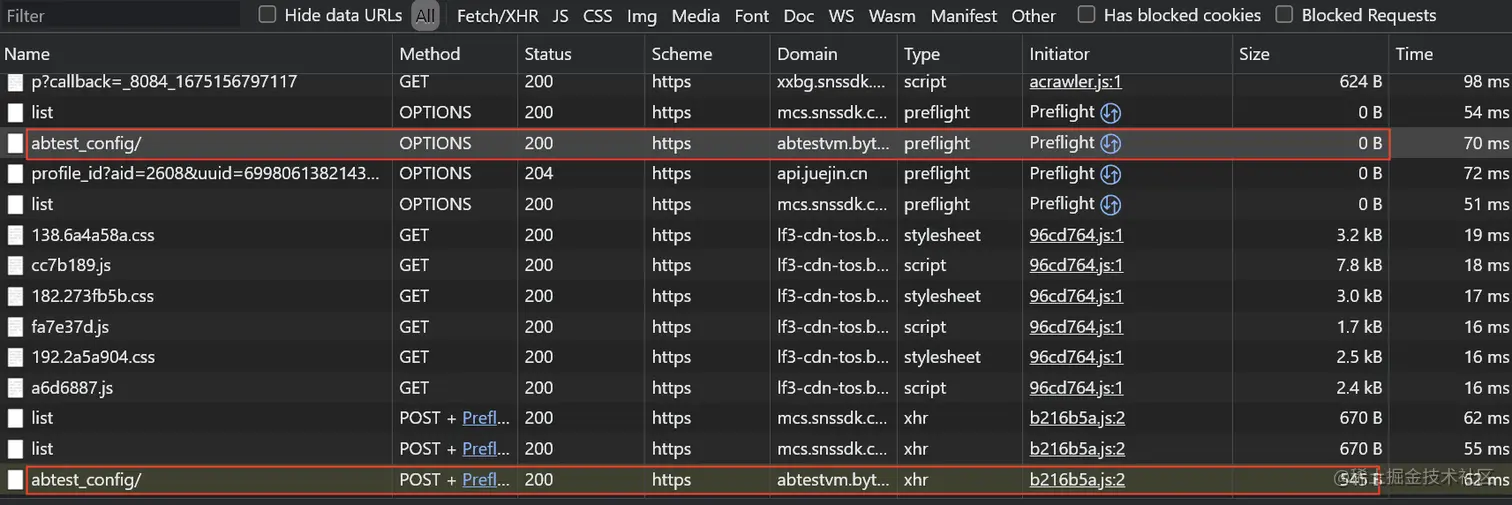Select the 192.2a5a904.css request name
Image resolution: width=1512 pixels, height=505 pixels.
93,358
